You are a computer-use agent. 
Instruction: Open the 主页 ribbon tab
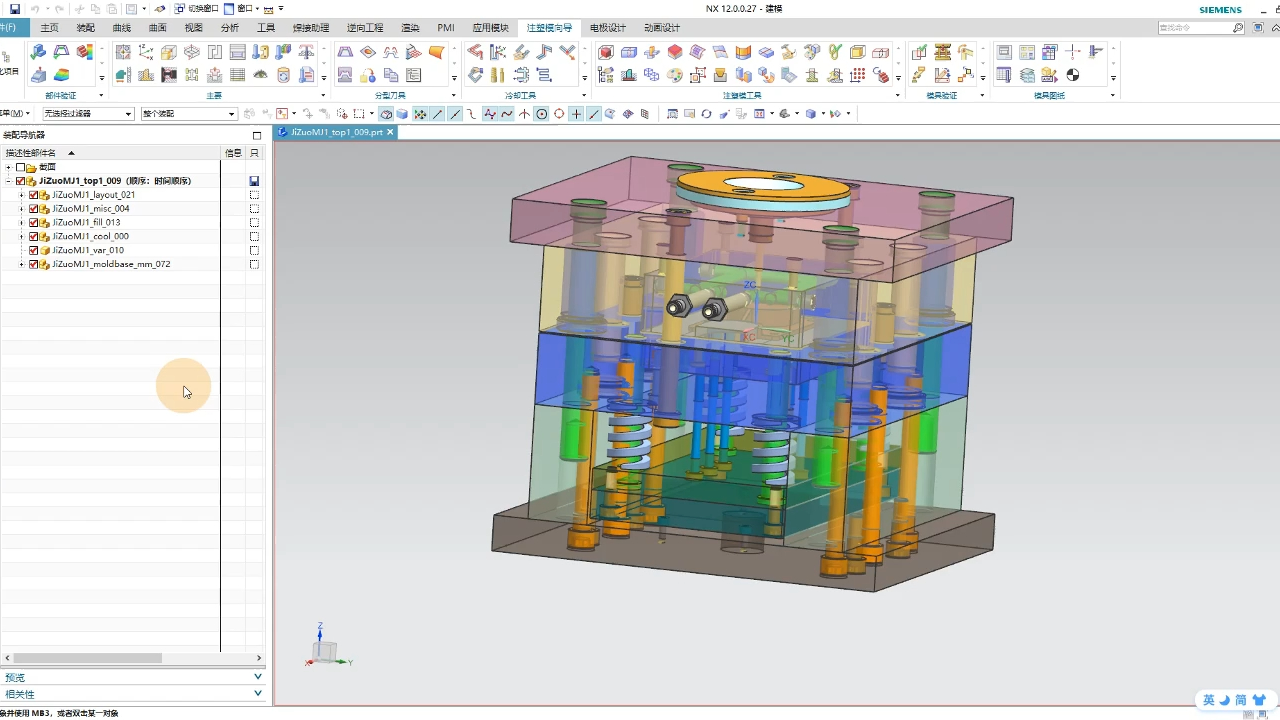(49, 28)
